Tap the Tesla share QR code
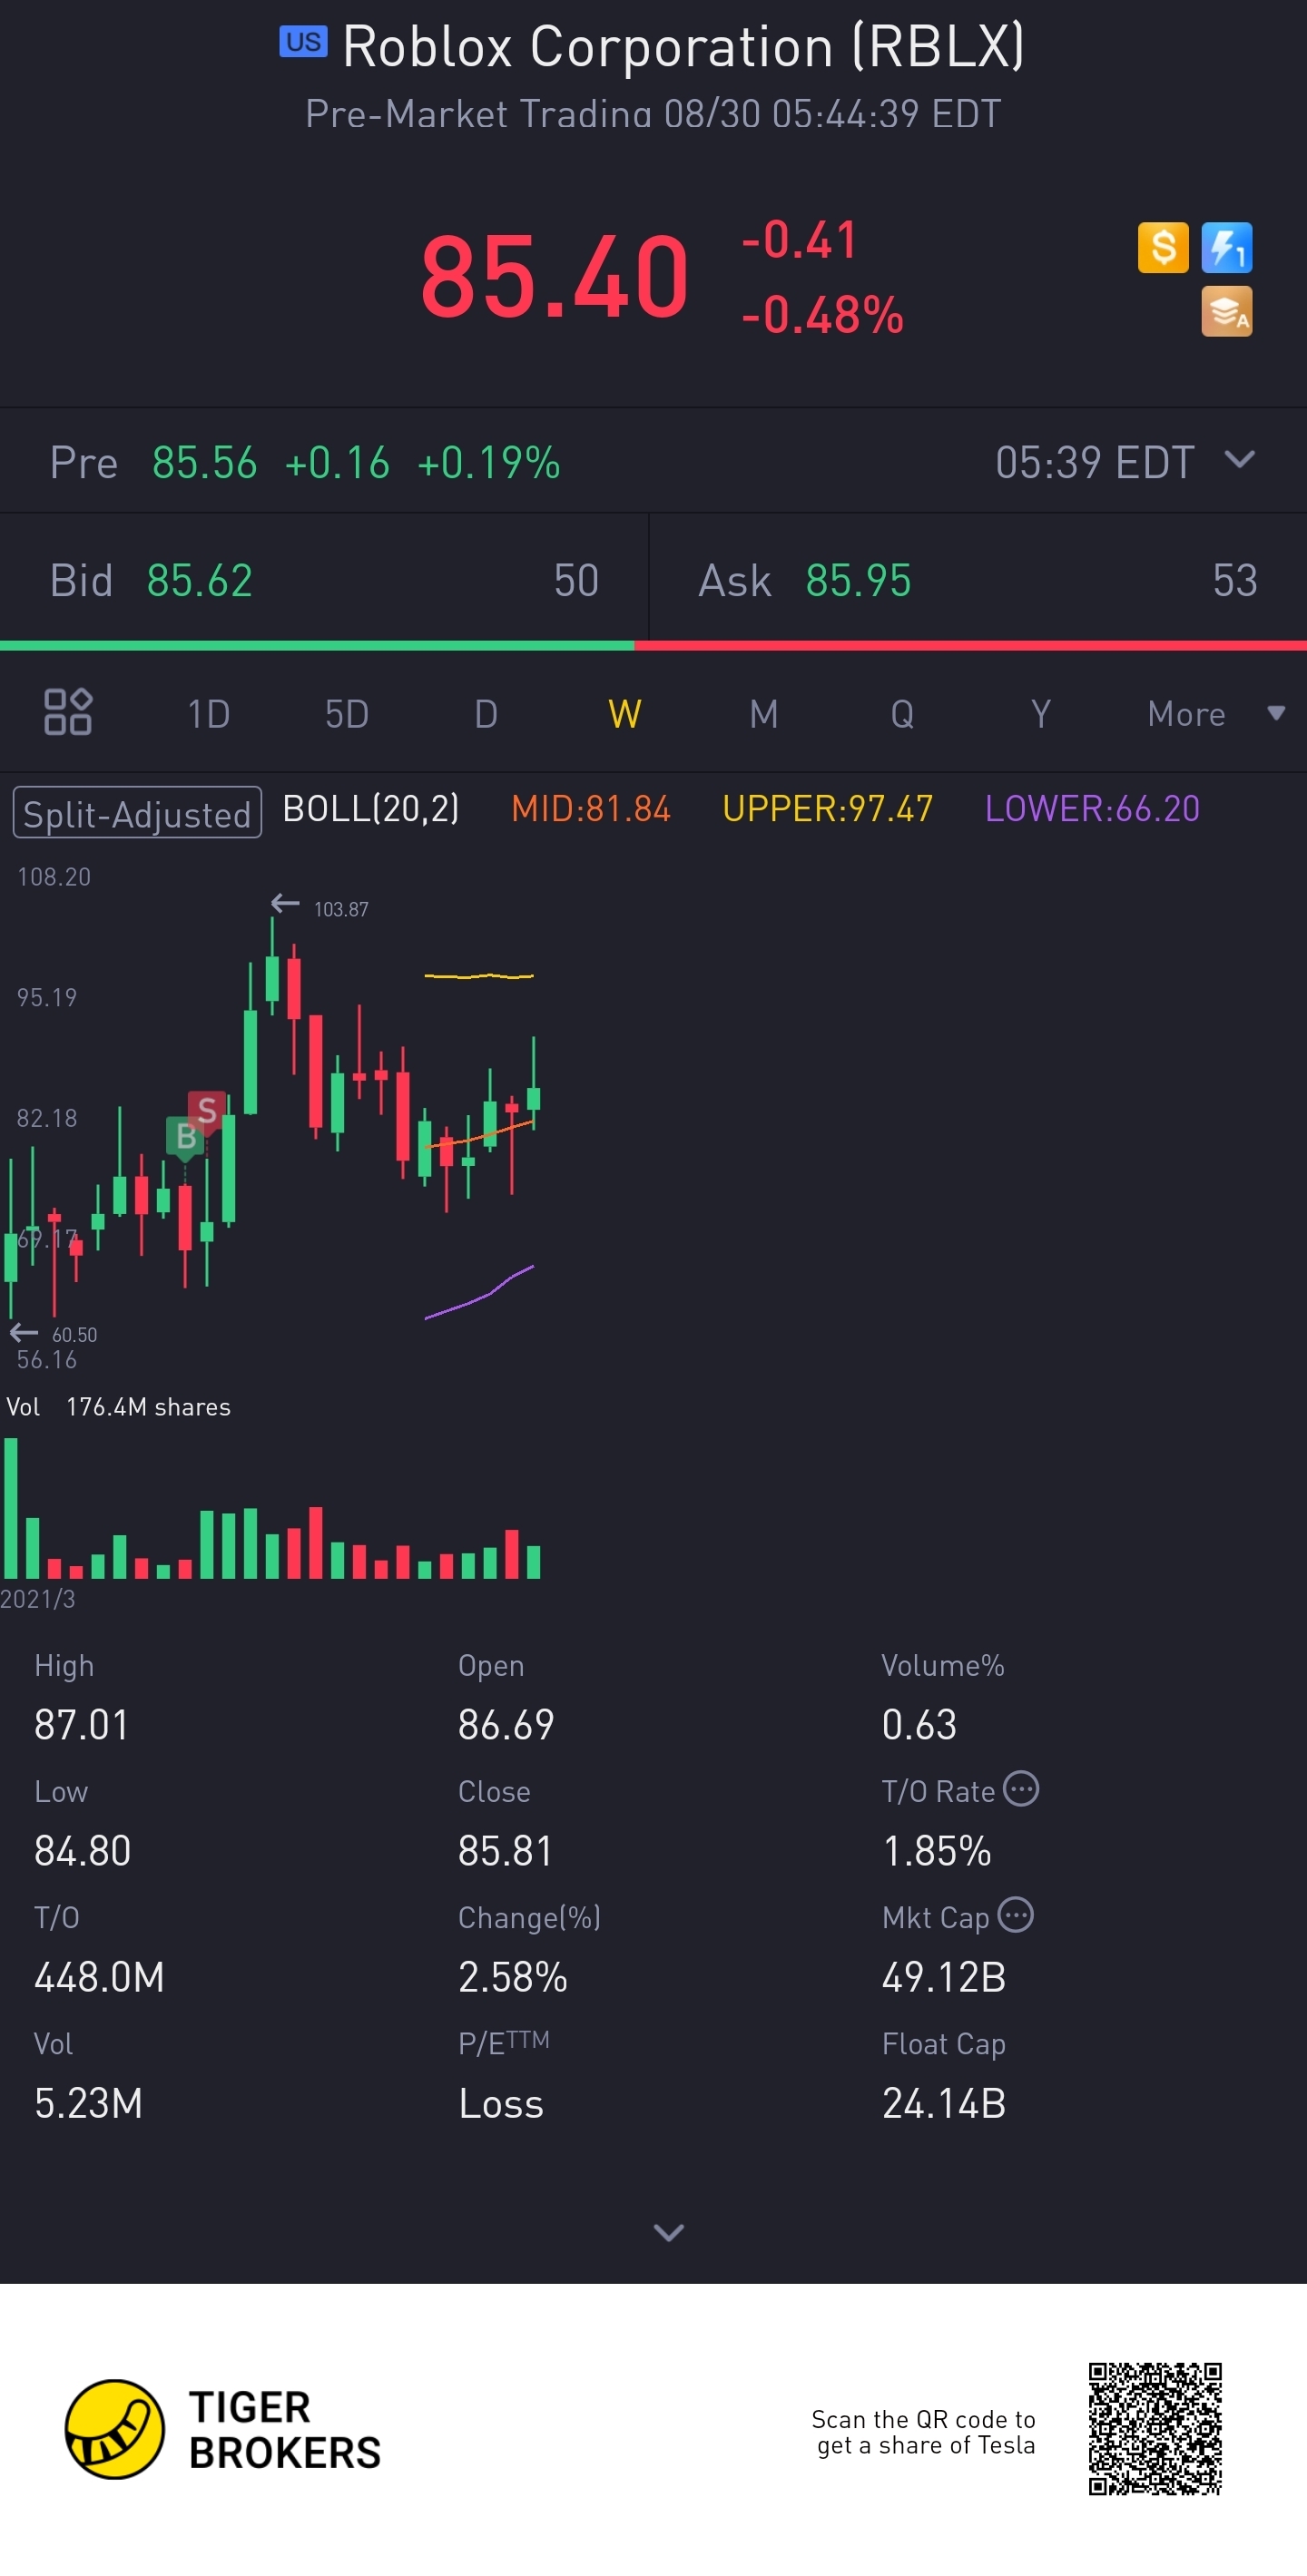 click(x=1155, y=2429)
